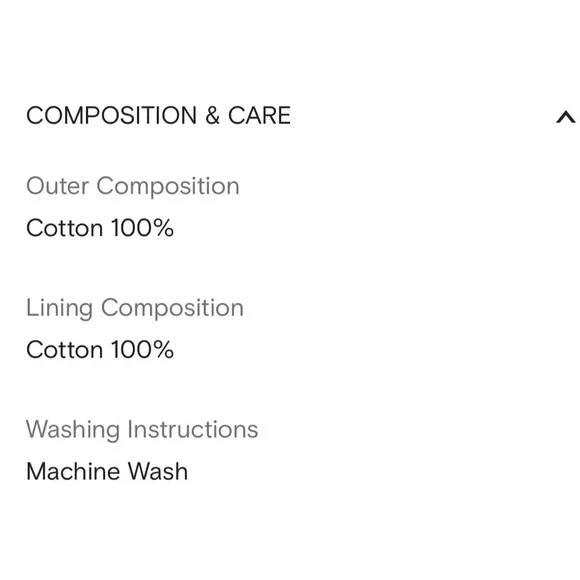
Task: Click the word Machine in Machine Wash
Action: [x=73, y=471]
